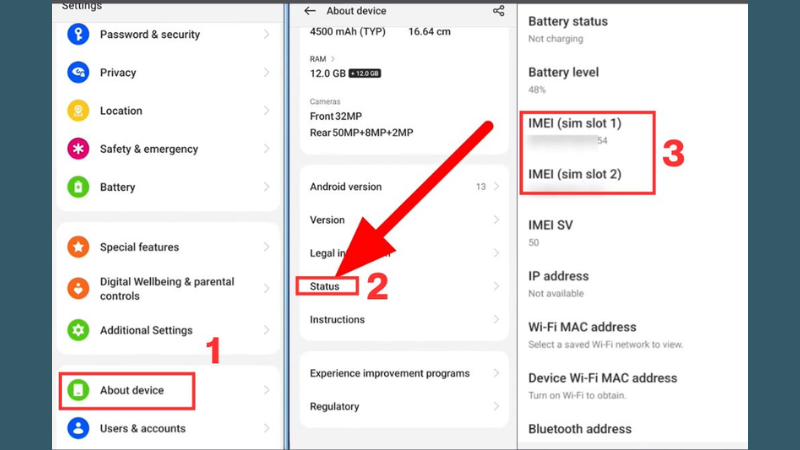800x450 pixels.
Task: Expand the Status row chevron
Action: click(496, 286)
